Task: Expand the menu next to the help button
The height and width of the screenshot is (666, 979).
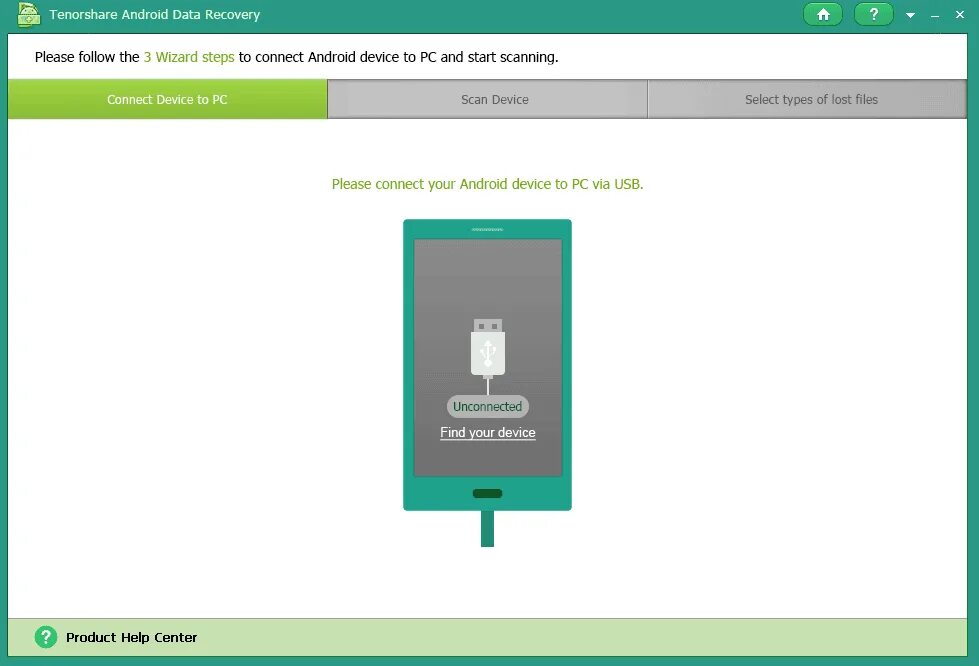Action: click(x=911, y=14)
